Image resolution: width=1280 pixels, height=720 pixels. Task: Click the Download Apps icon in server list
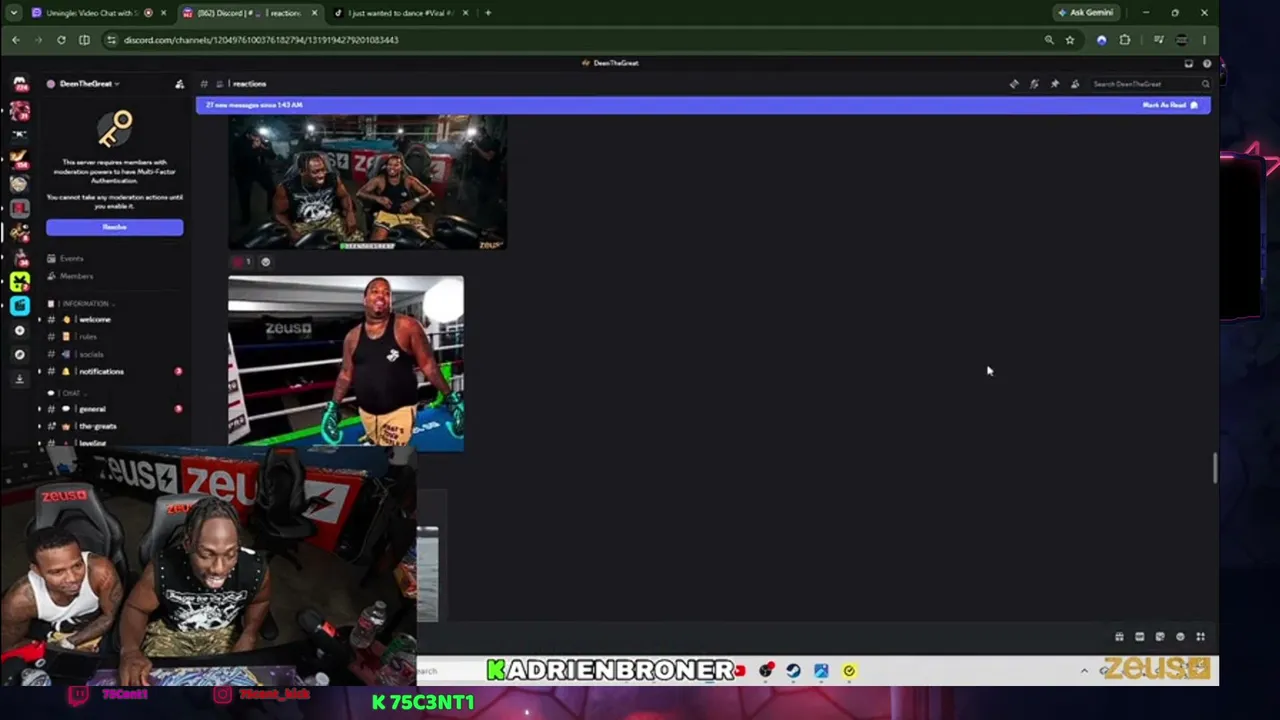pyautogui.click(x=20, y=379)
